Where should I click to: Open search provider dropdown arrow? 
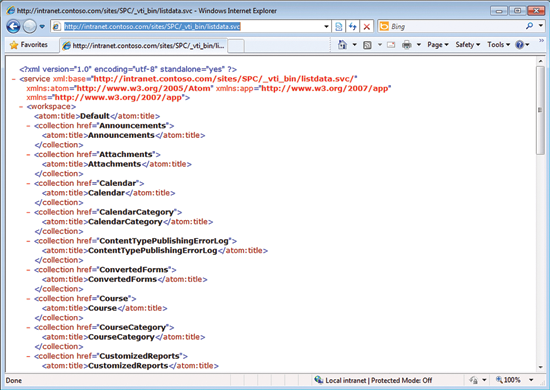click(541, 26)
